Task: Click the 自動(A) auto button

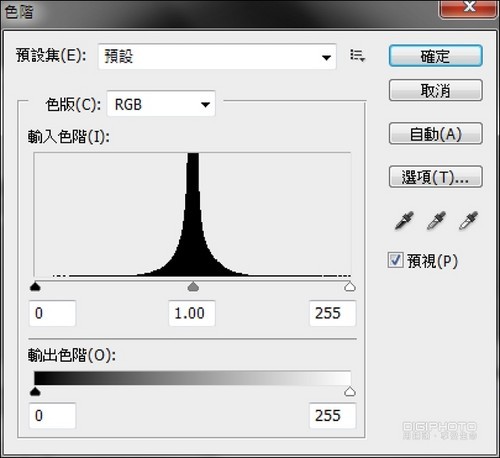Action: pos(436,134)
